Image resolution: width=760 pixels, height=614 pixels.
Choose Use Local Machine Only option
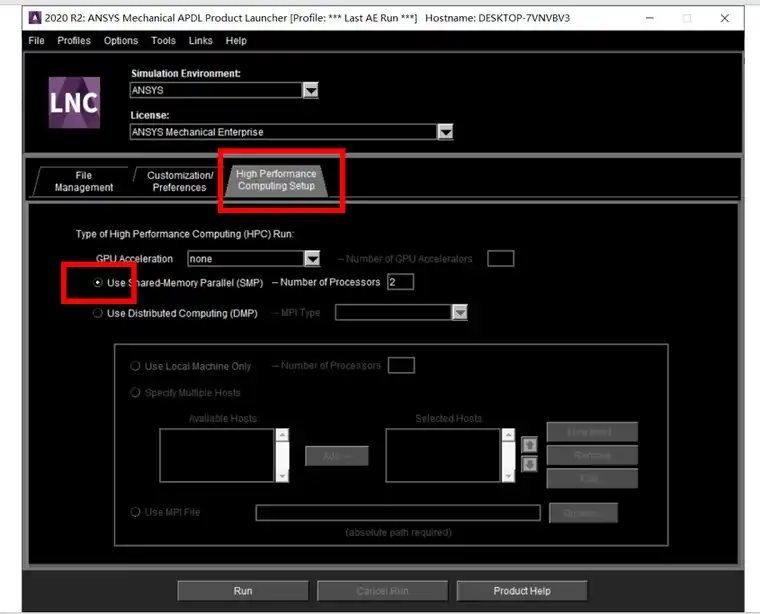136,366
